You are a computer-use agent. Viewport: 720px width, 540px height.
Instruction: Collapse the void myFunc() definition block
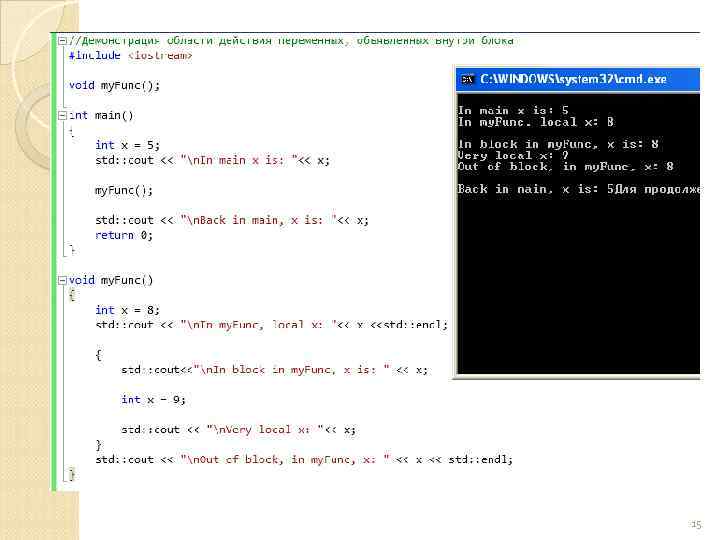point(62,280)
